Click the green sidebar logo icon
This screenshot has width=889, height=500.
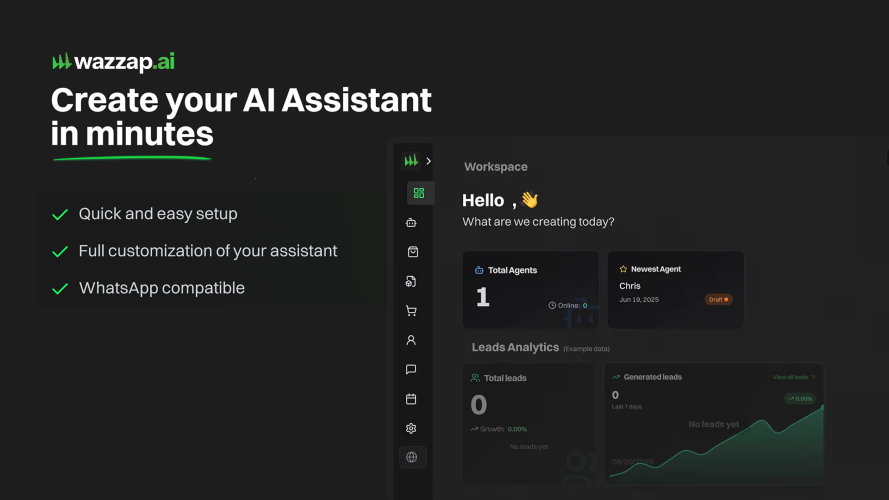(x=411, y=161)
